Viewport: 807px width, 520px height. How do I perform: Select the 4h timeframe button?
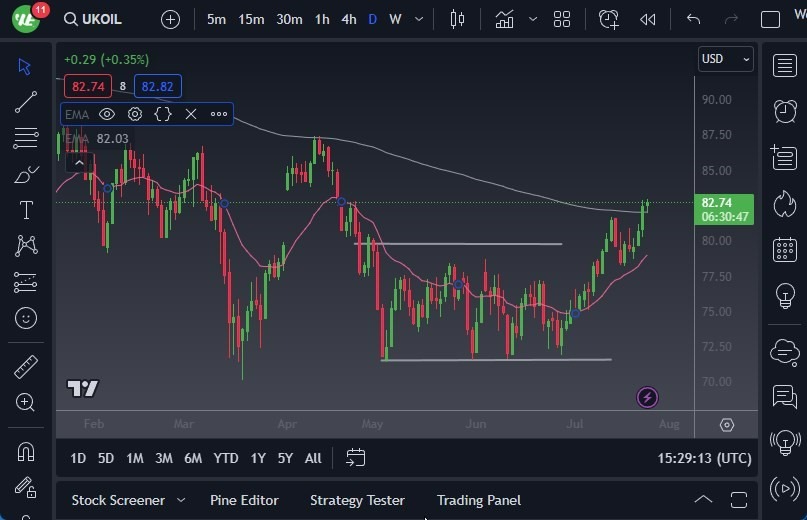pos(348,19)
